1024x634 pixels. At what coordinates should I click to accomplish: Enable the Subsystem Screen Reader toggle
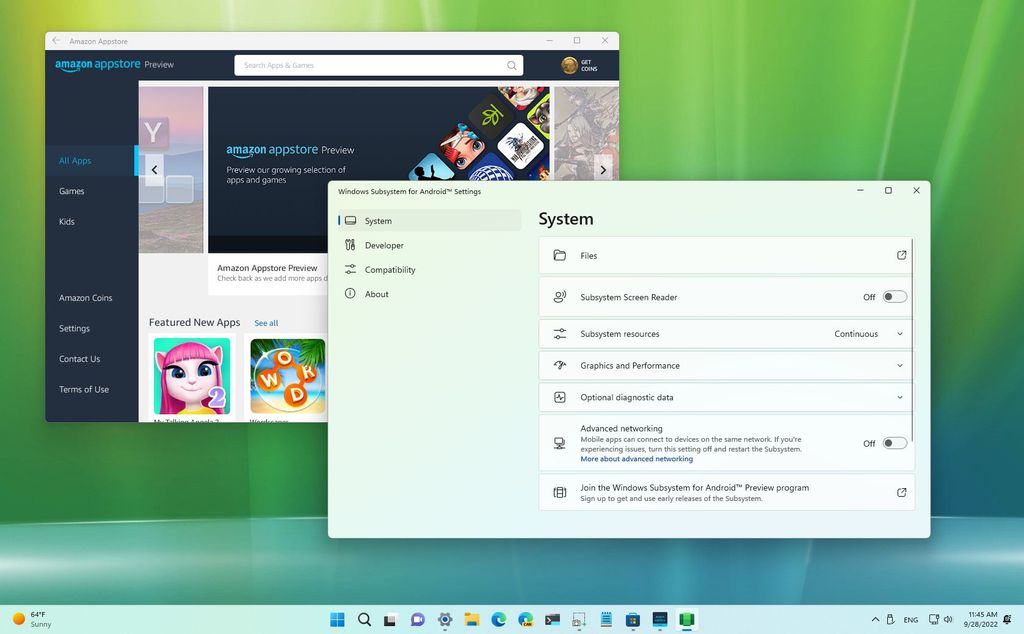(x=893, y=296)
